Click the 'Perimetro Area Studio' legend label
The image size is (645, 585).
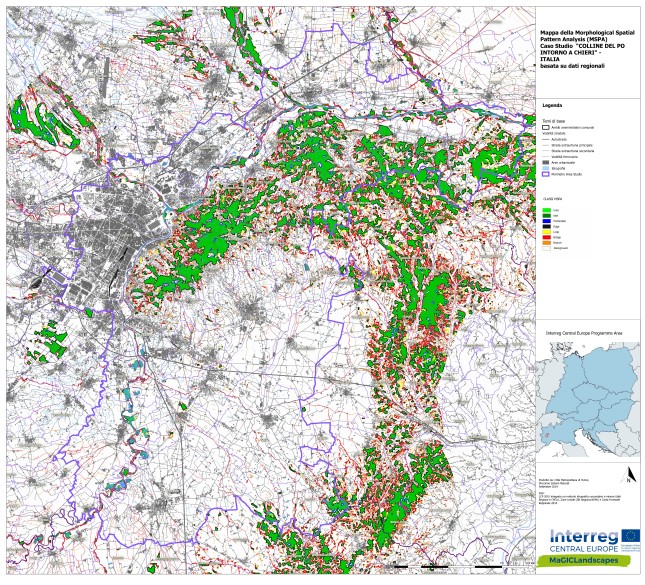566,174
